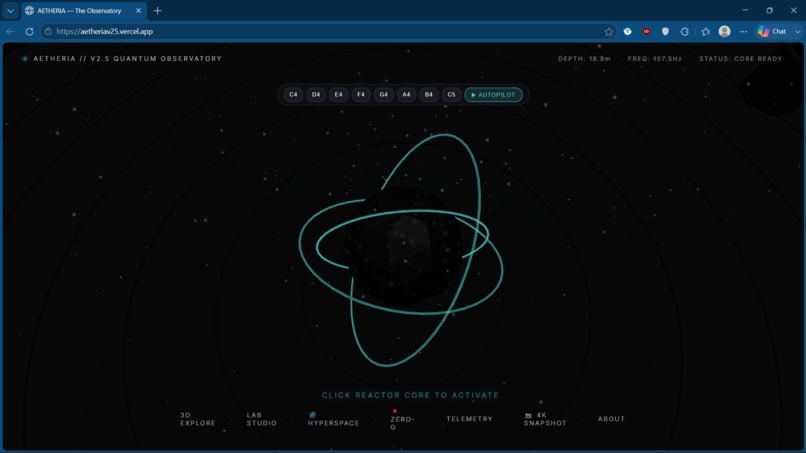Play the E4 note
The width and height of the screenshot is (806, 453).
coord(338,95)
